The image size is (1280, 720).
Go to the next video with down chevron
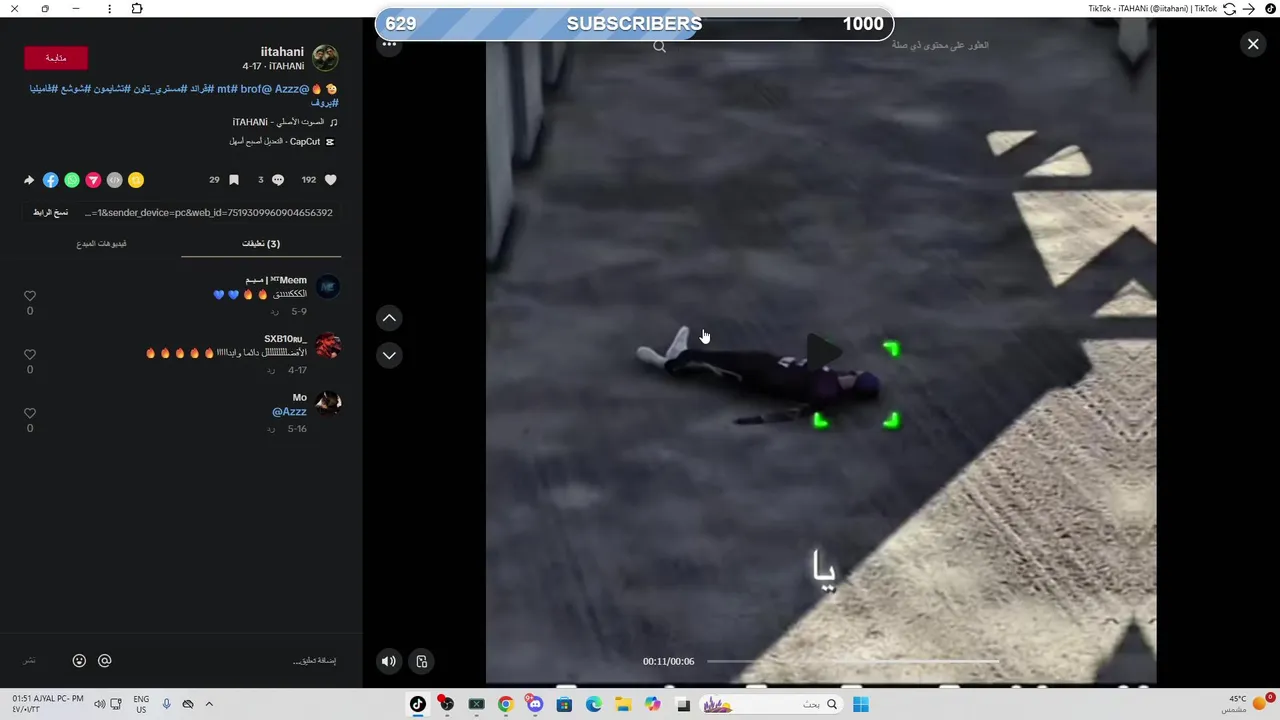(x=389, y=355)
